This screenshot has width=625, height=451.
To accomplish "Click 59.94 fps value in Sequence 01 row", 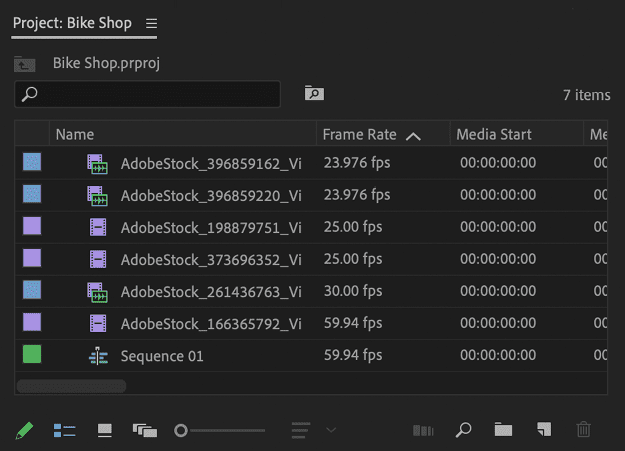I will point(353,355).
